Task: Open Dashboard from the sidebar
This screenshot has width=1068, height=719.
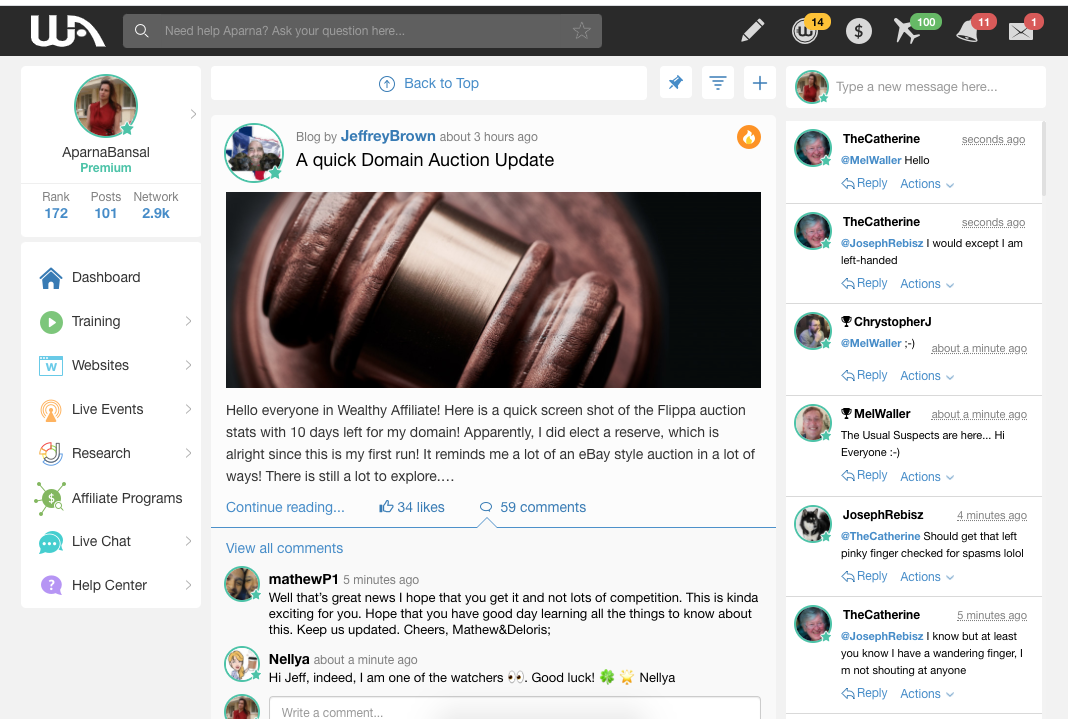Action: tap(105, 277)
